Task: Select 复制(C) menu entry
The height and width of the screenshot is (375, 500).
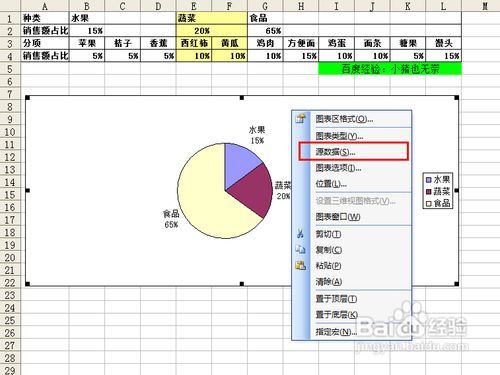Action: click(x=329, y=250)
